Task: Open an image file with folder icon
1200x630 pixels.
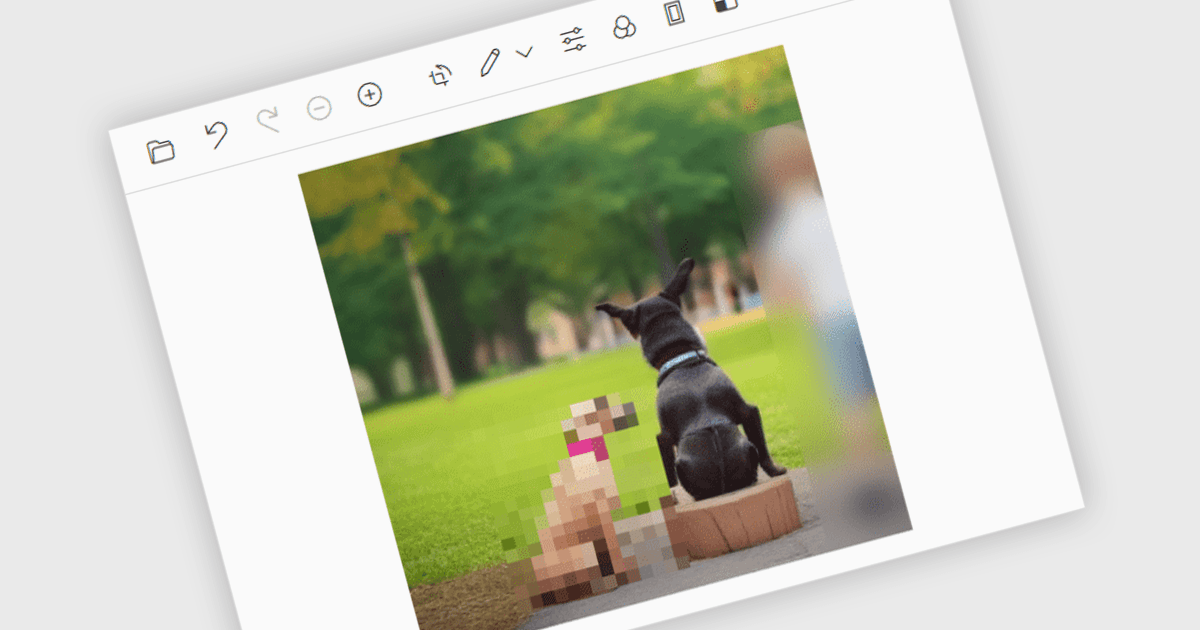Action: tap(160, 151)
